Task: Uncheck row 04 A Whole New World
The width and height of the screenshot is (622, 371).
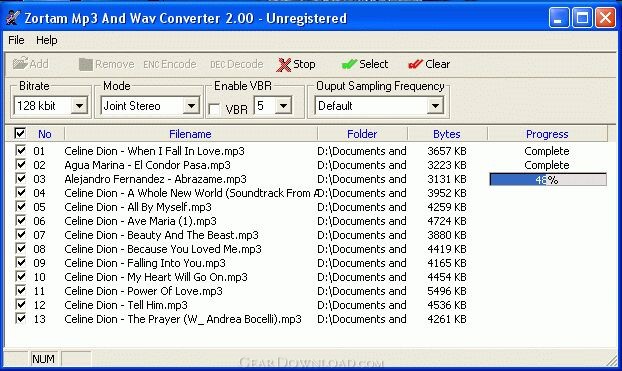Action: tap(20, 192)
